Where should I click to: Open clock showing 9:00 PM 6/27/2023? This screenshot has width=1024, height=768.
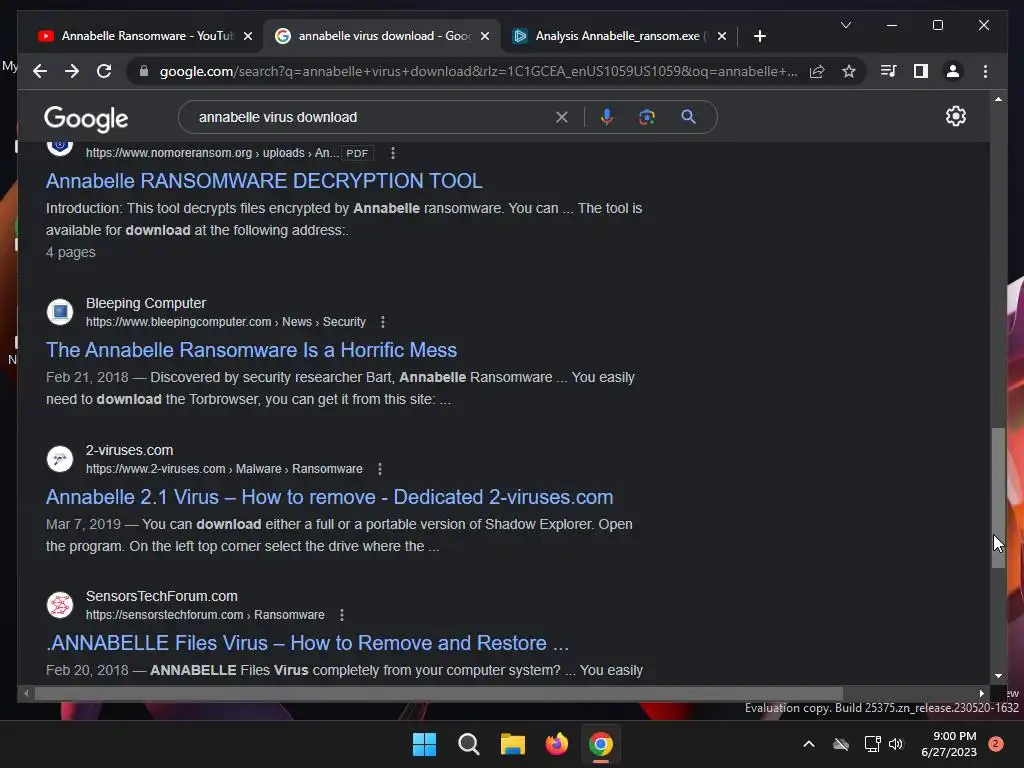pos(948,744)
